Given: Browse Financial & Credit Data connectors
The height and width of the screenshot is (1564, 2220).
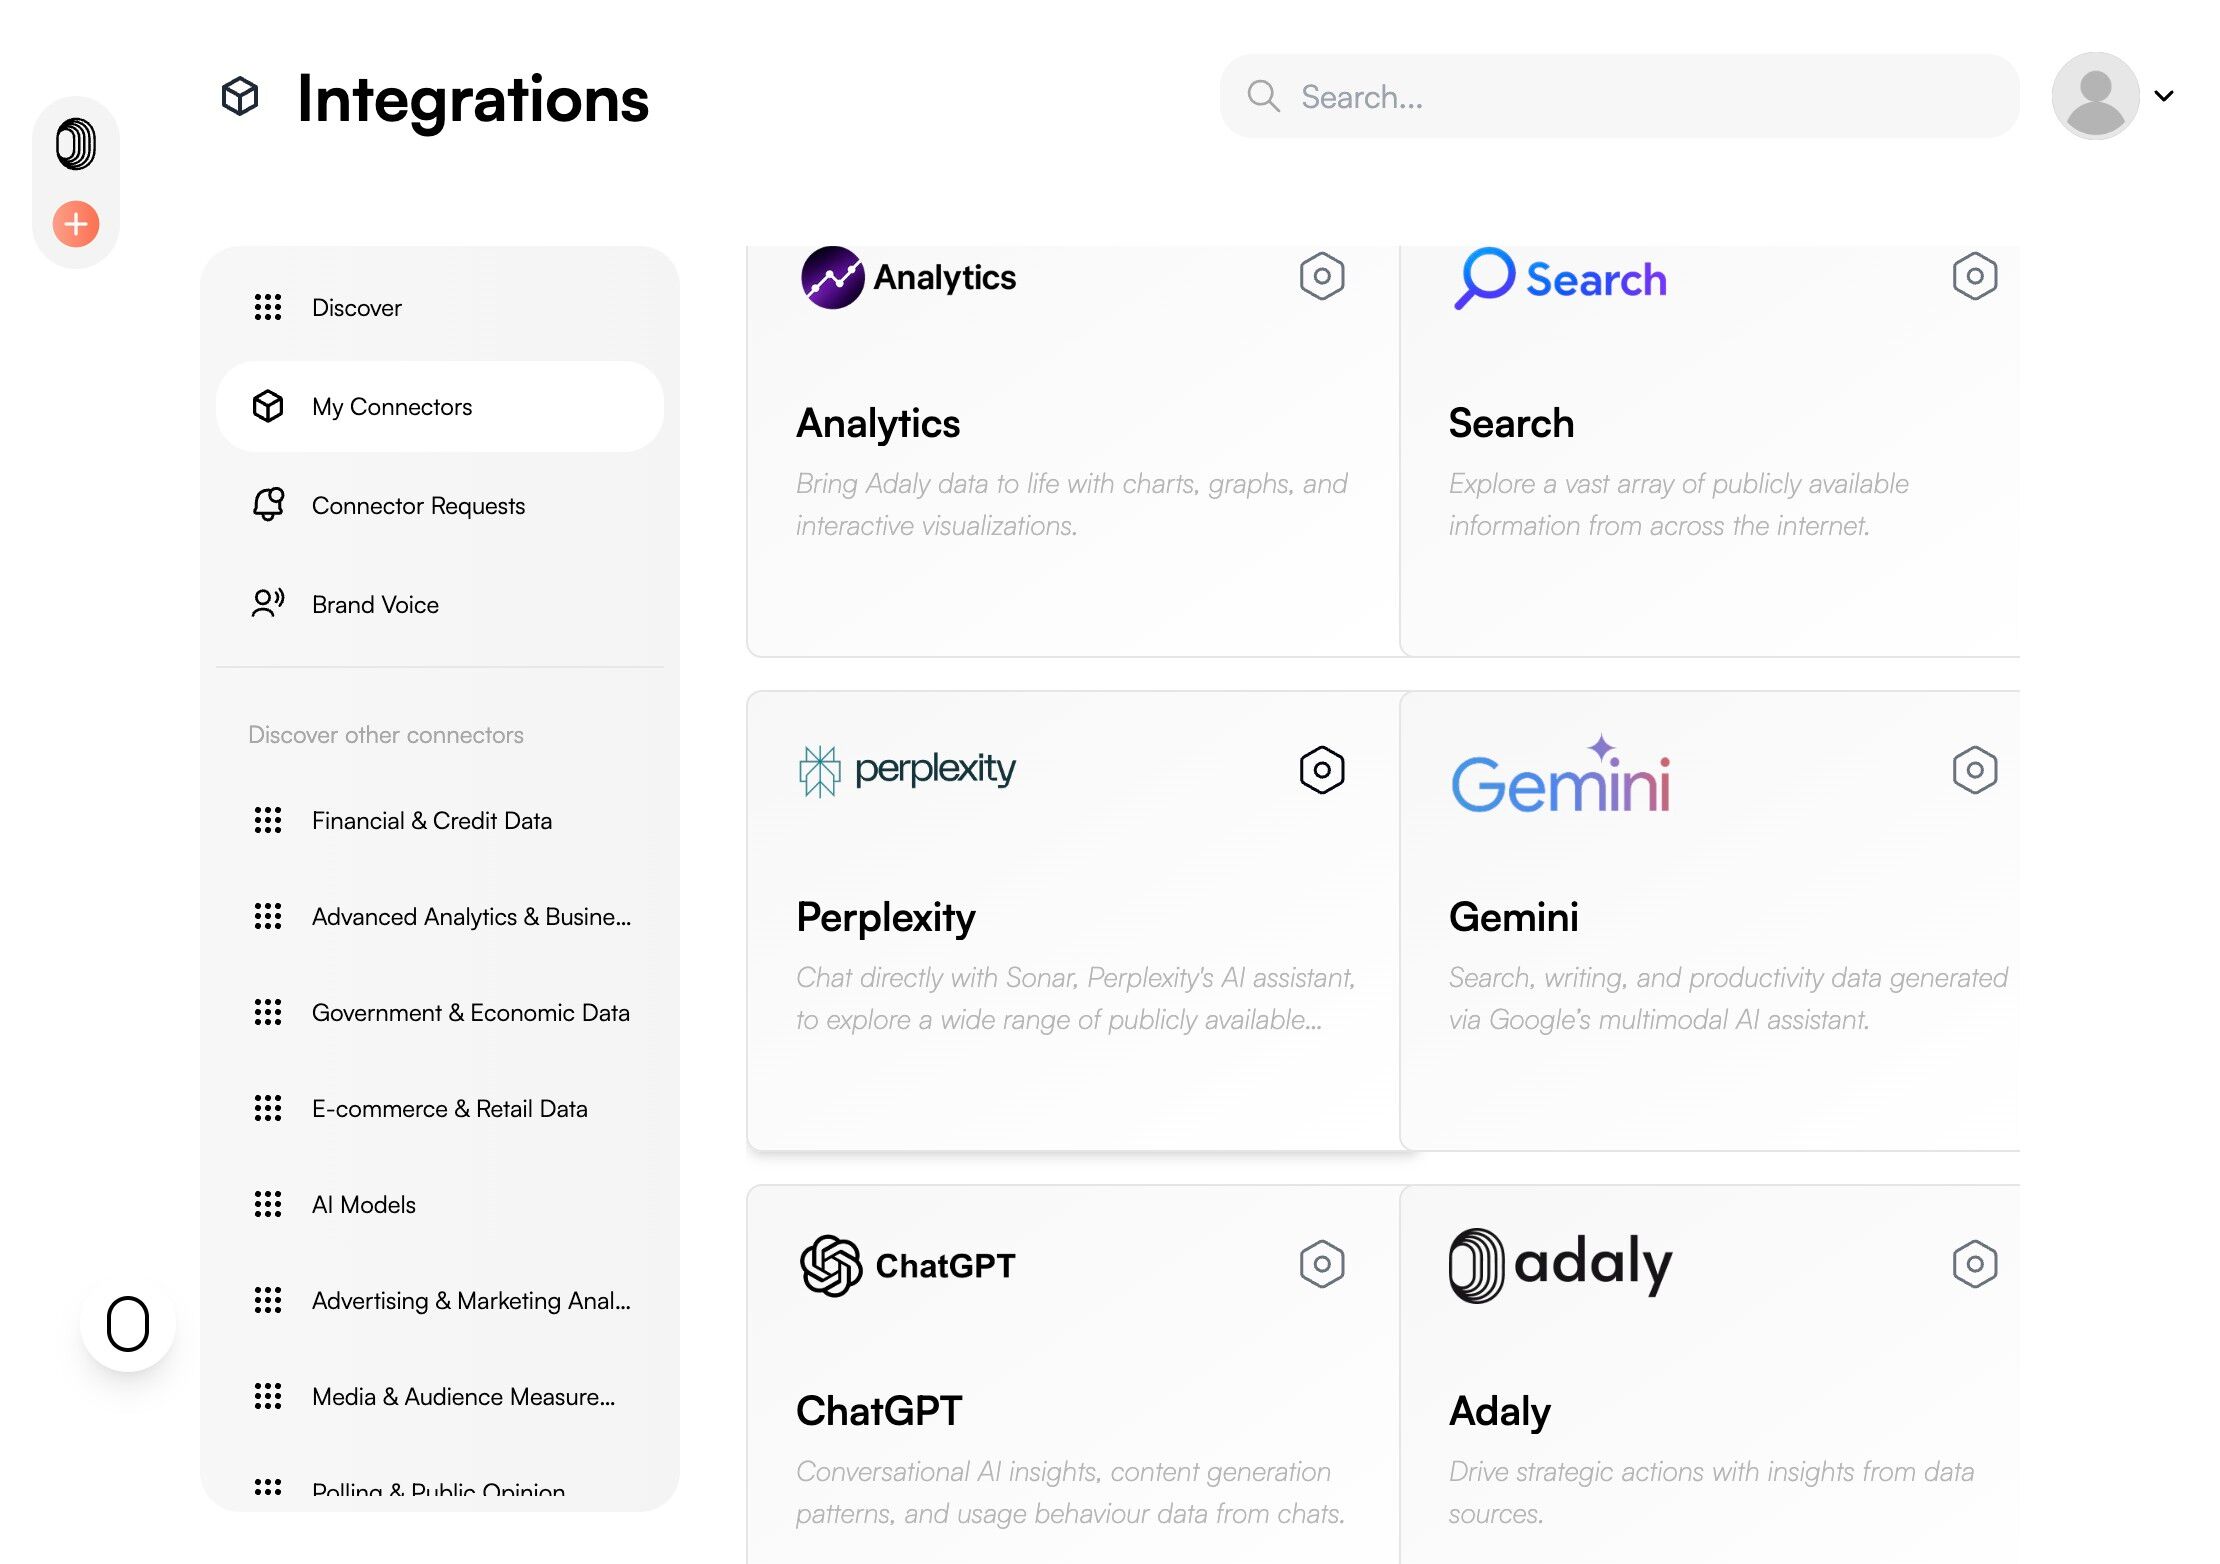Looking at the screenshot, I should click(x=431, y=821).
